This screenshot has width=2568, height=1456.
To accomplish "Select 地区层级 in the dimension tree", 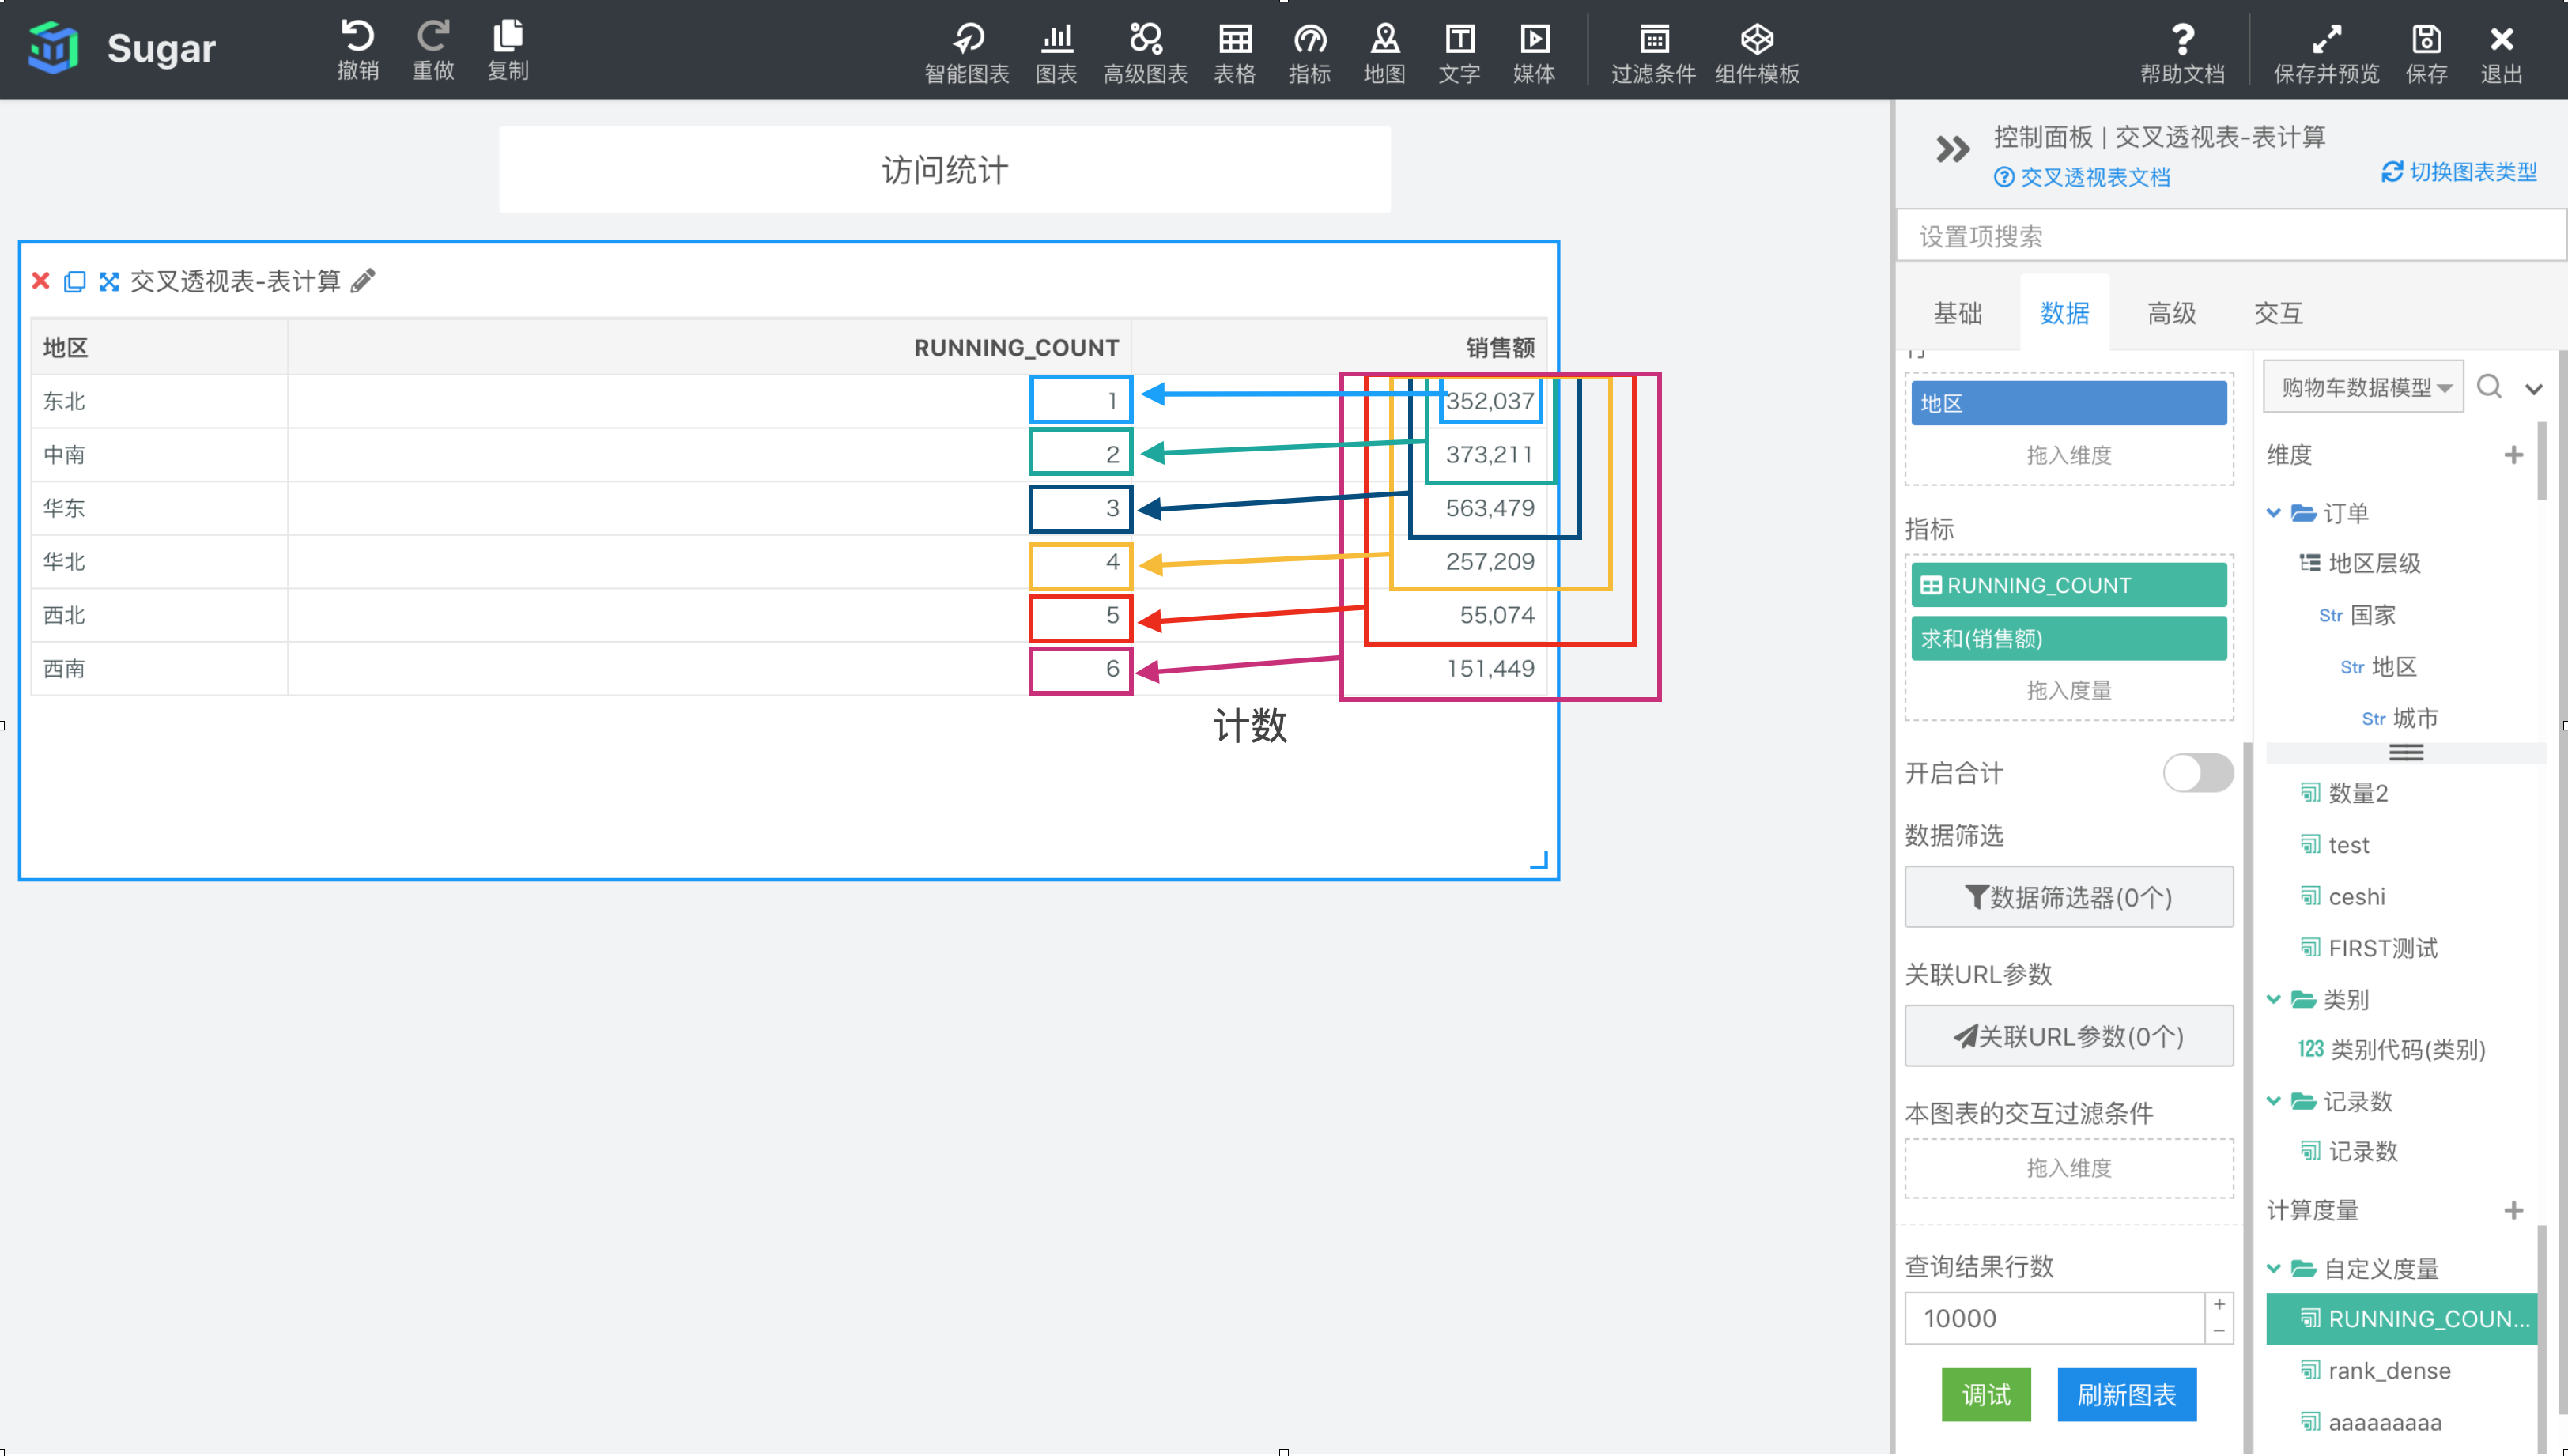I will [x=2360, y=563].
